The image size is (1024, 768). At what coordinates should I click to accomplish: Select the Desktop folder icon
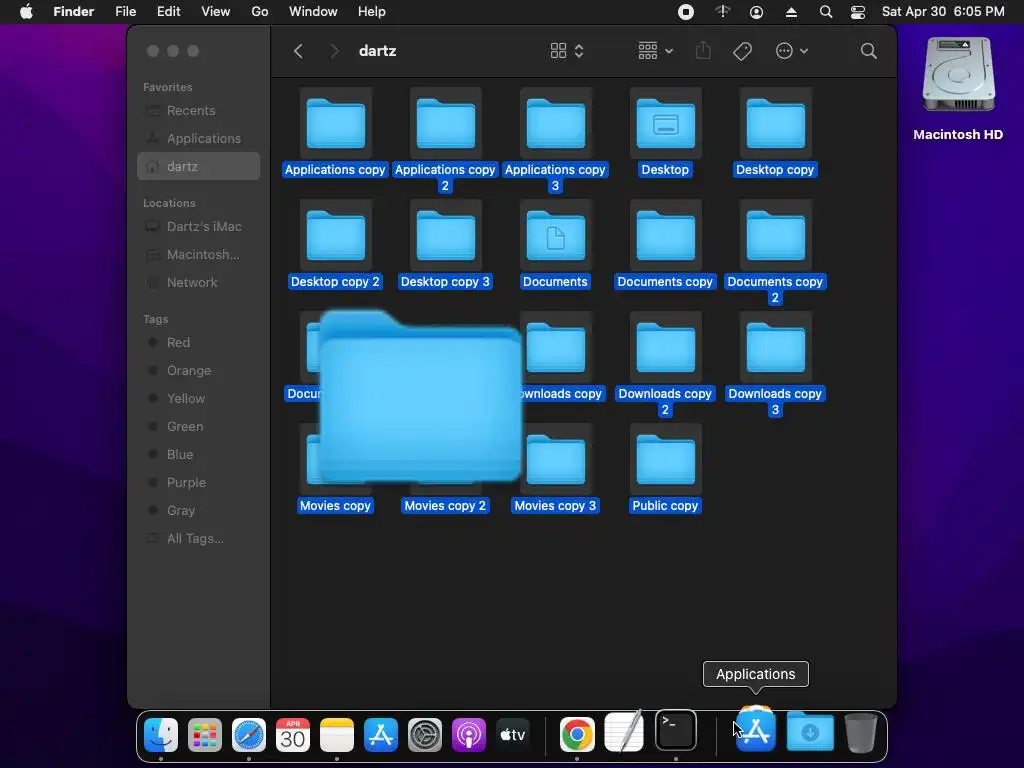click(x=665, y=123)
